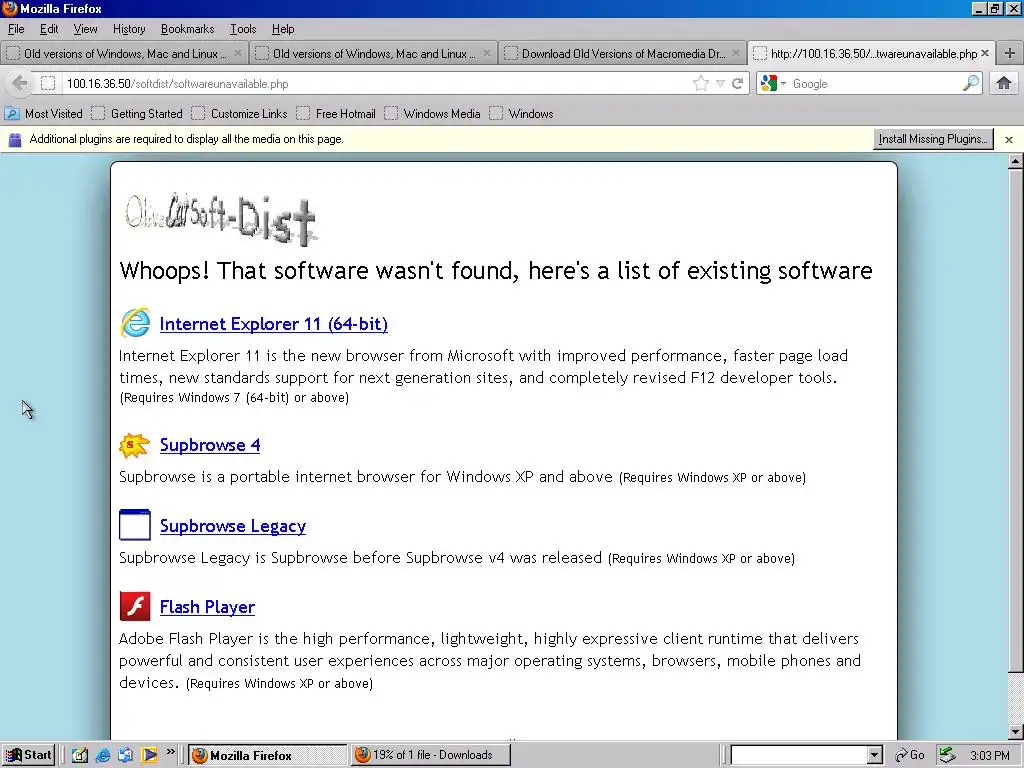Open the File menu
Viewport: 1024px width, 768px height.
point(16,29)
